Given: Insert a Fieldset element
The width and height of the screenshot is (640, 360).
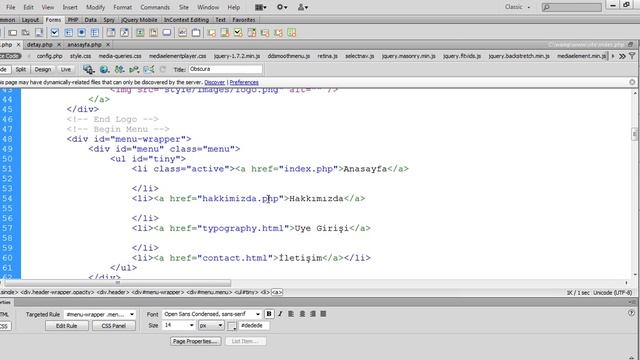Looking at the screenshot, I should pyautogui.click(x=196, y=33).
